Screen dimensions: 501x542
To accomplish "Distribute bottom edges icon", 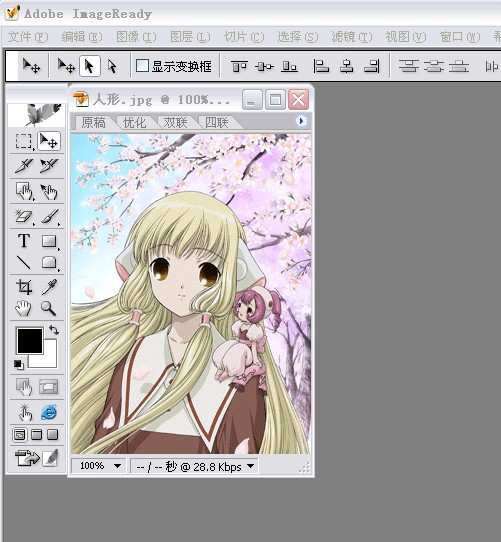I will tap(459, 66).
